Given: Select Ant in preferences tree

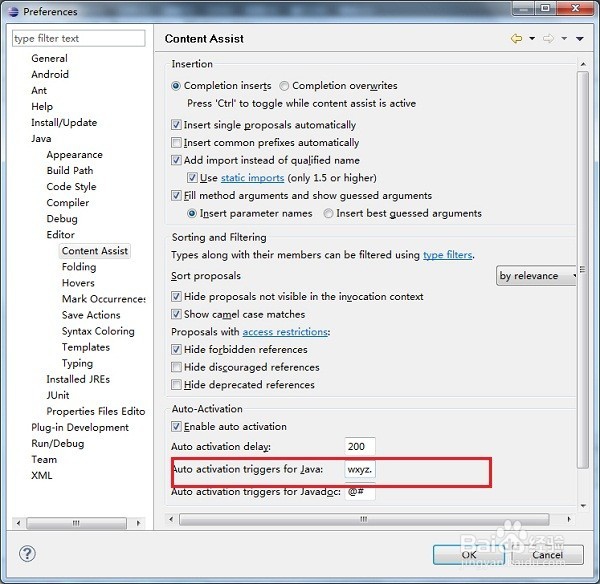Looking at the screenshot, I should (x=39, y=90).
